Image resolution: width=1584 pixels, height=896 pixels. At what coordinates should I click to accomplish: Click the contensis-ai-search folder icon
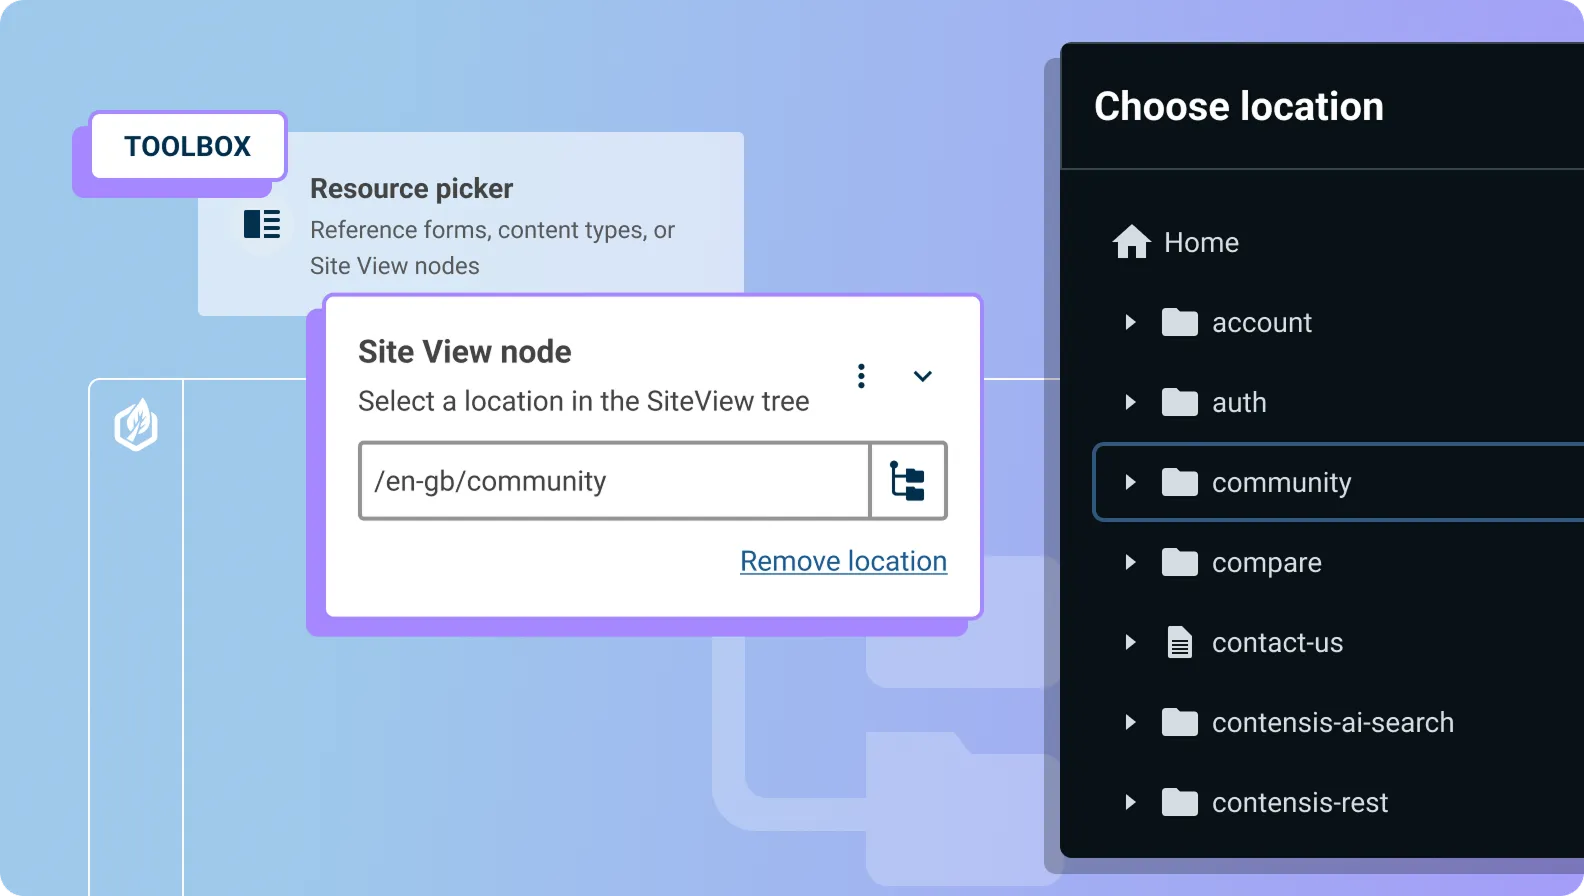(x=1180, y=722)
